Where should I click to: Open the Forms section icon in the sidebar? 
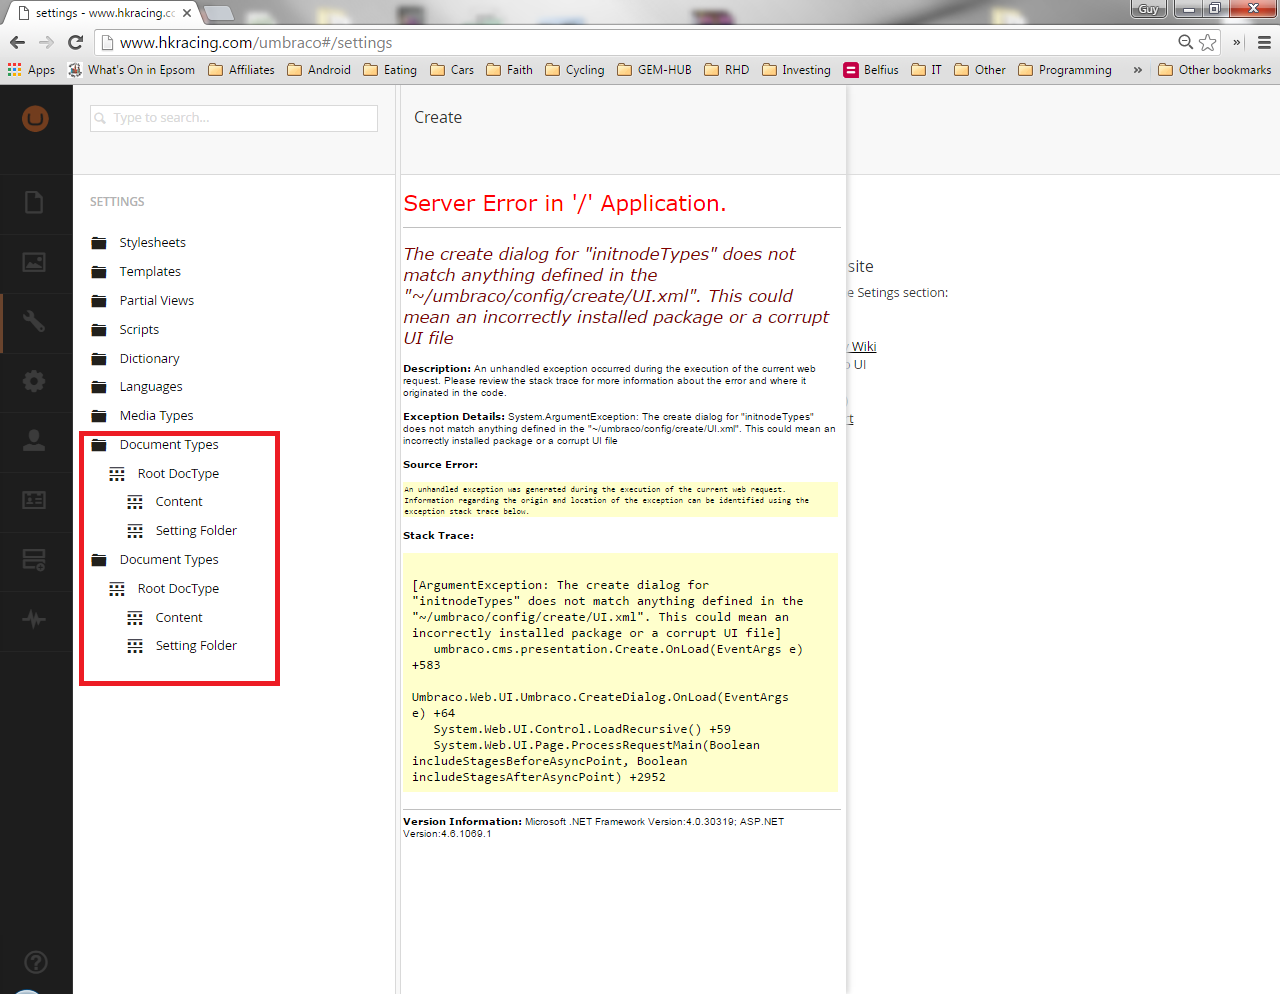tap(34, 560)
